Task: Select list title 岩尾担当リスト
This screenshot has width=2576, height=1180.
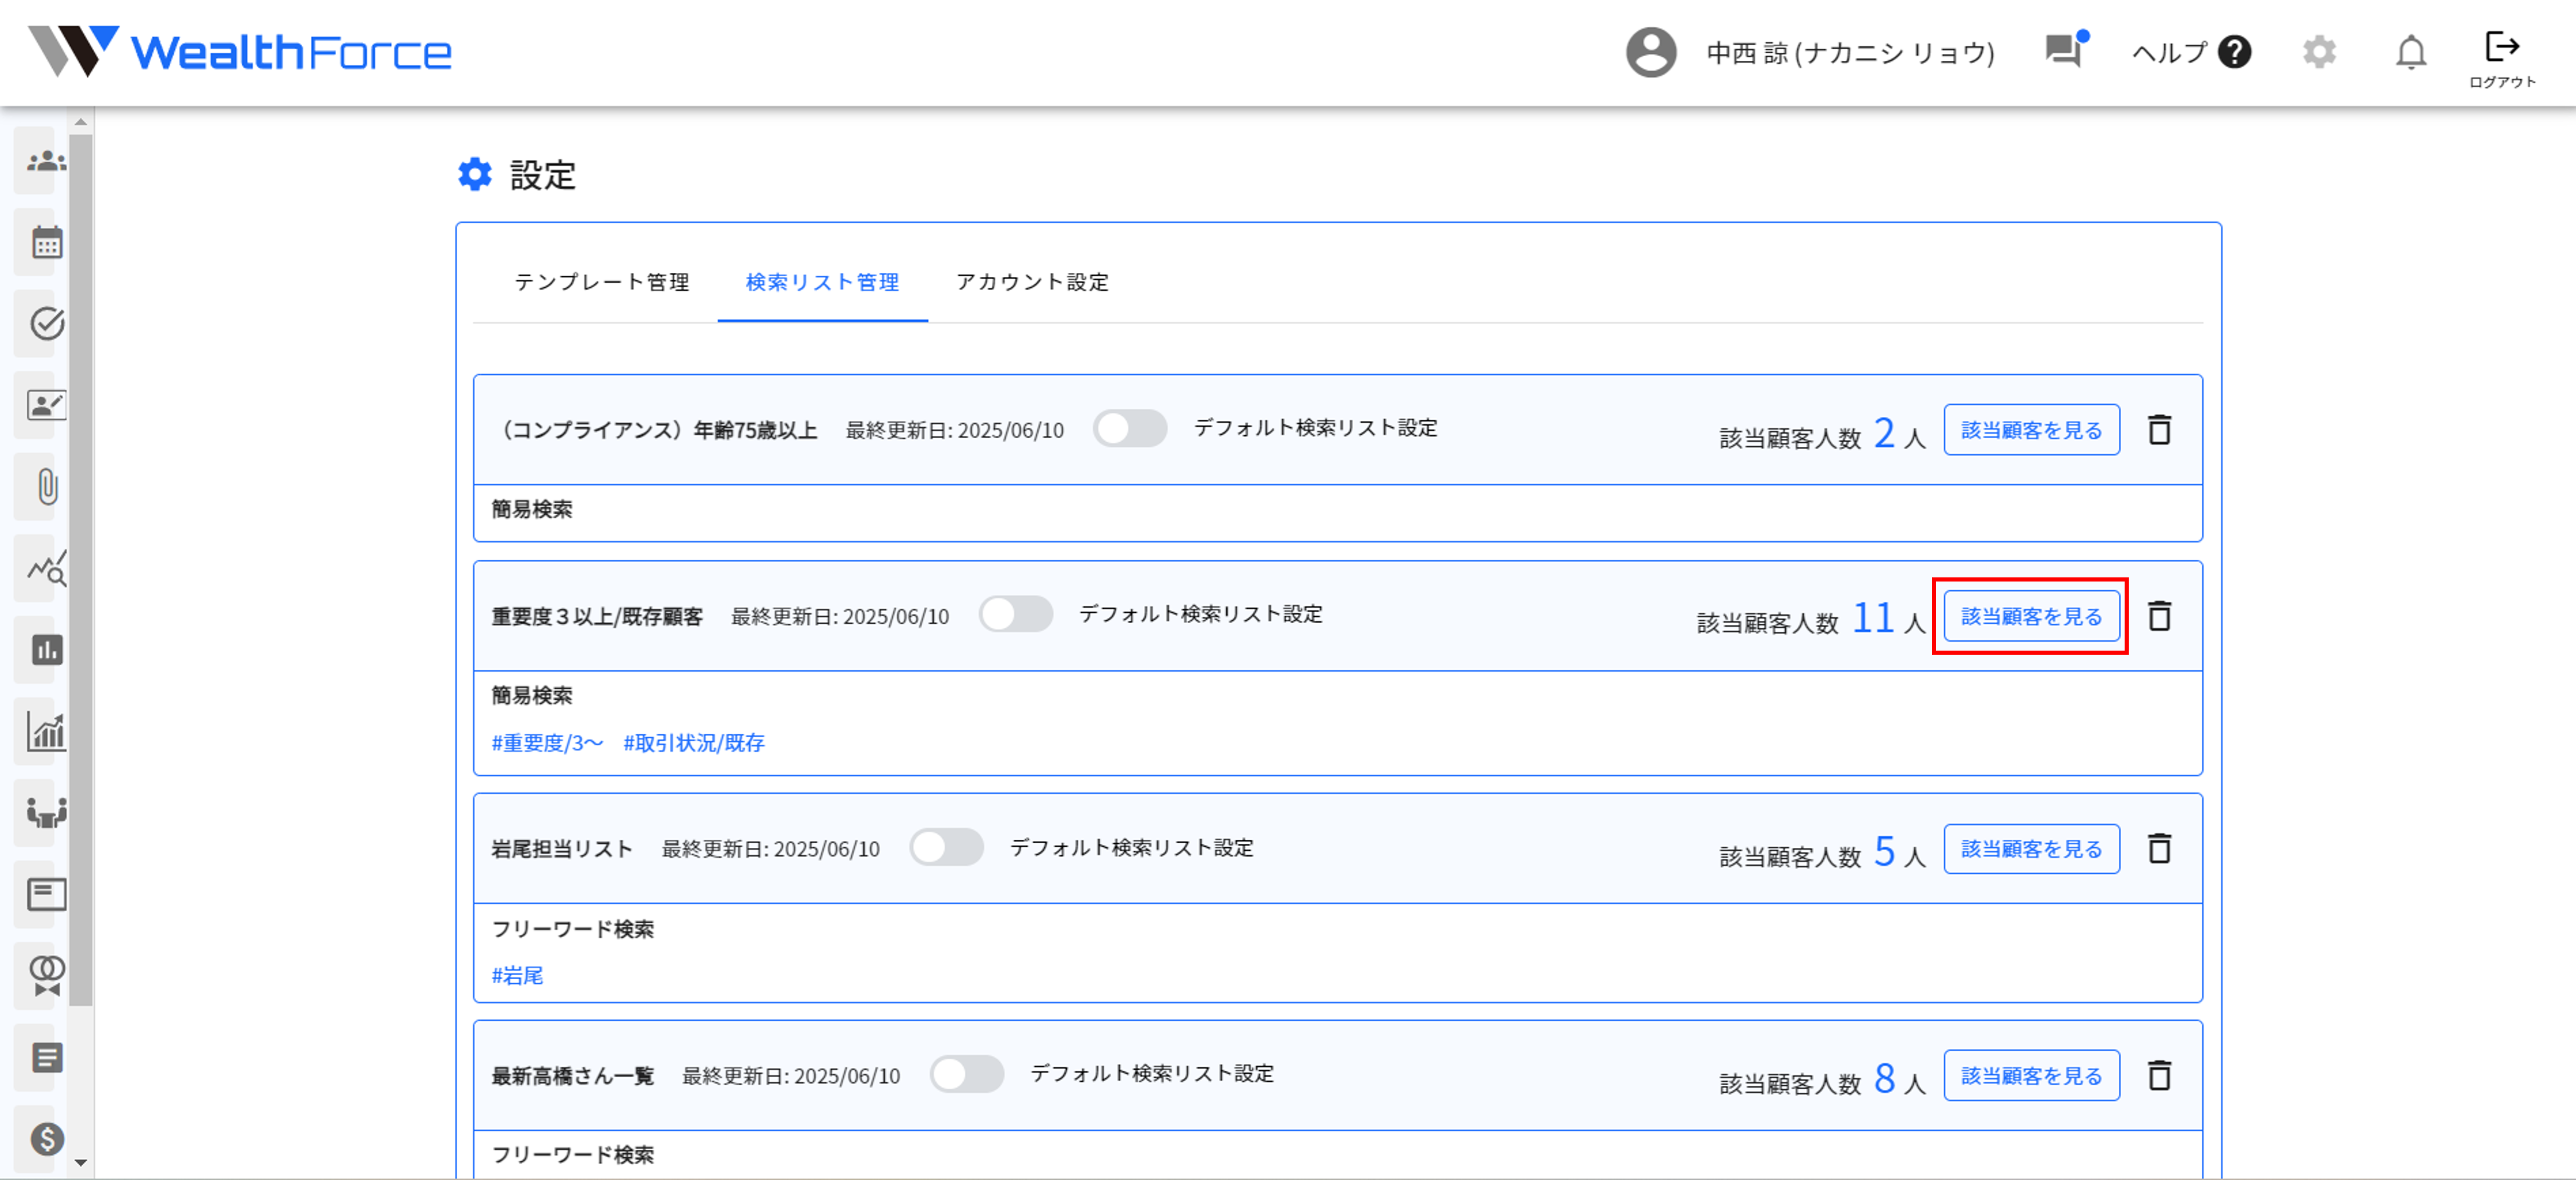Action: [x=562, y=849]
